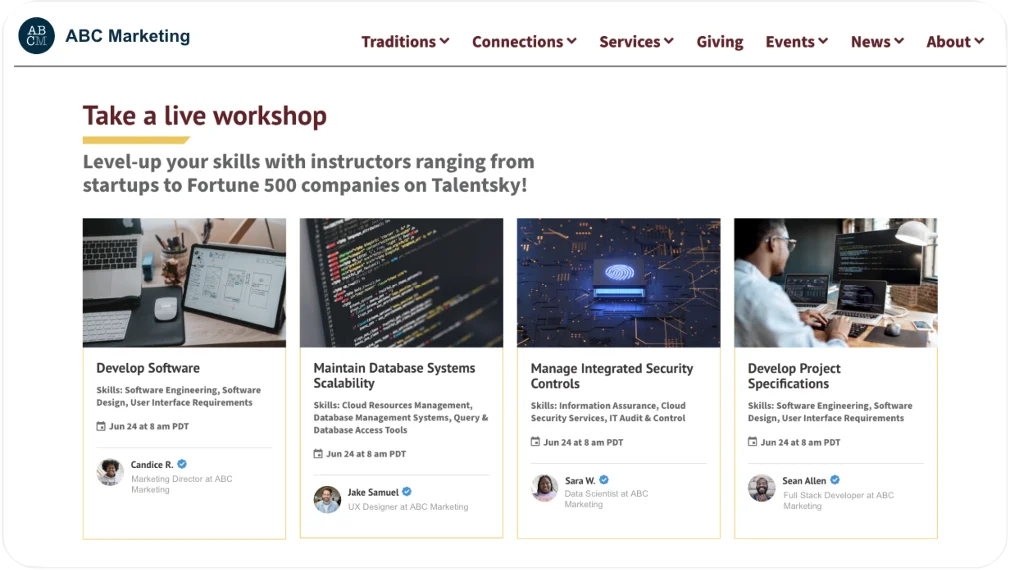This screenshot has height=570, width=1010.
Task: Expand the Traditions dropdown menu
Action: tap(405, 41)
